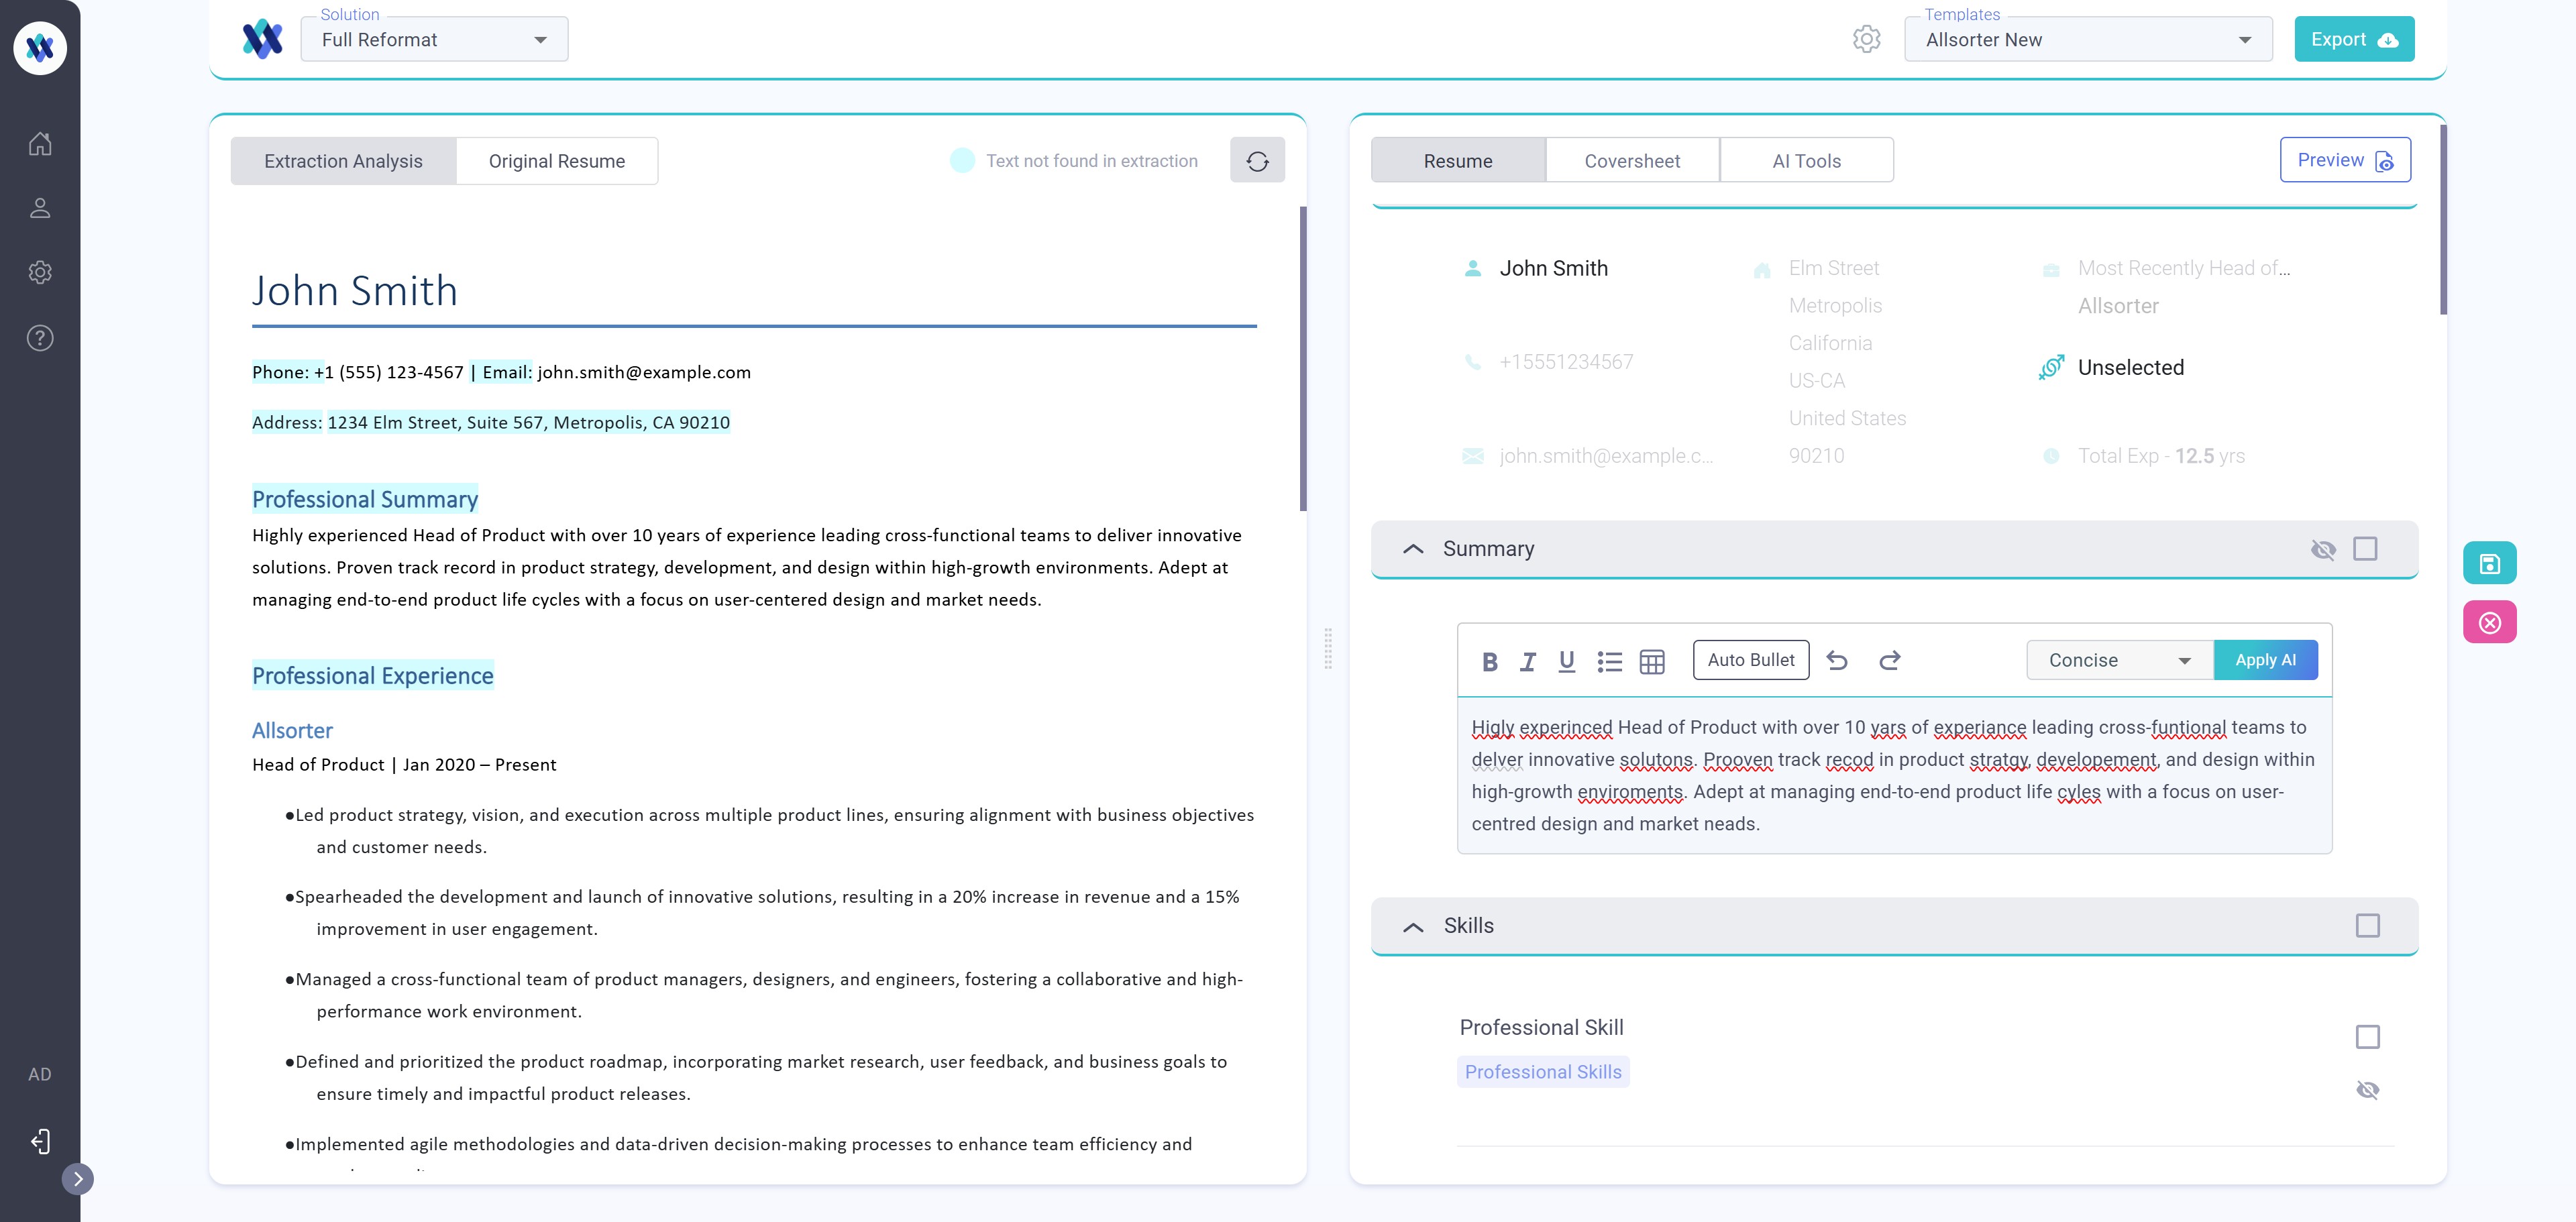
Task: Click the Underline formatting icon
Action: [x=1566, y=661]
